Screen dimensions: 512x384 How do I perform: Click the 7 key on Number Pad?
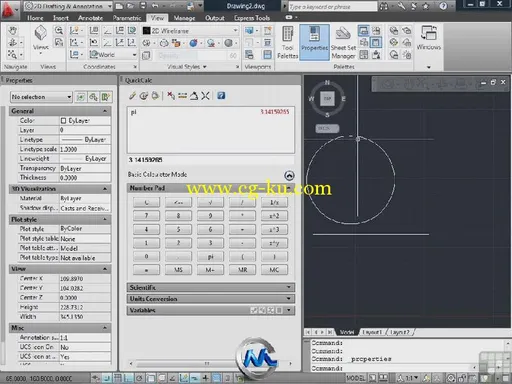point(146,216)
